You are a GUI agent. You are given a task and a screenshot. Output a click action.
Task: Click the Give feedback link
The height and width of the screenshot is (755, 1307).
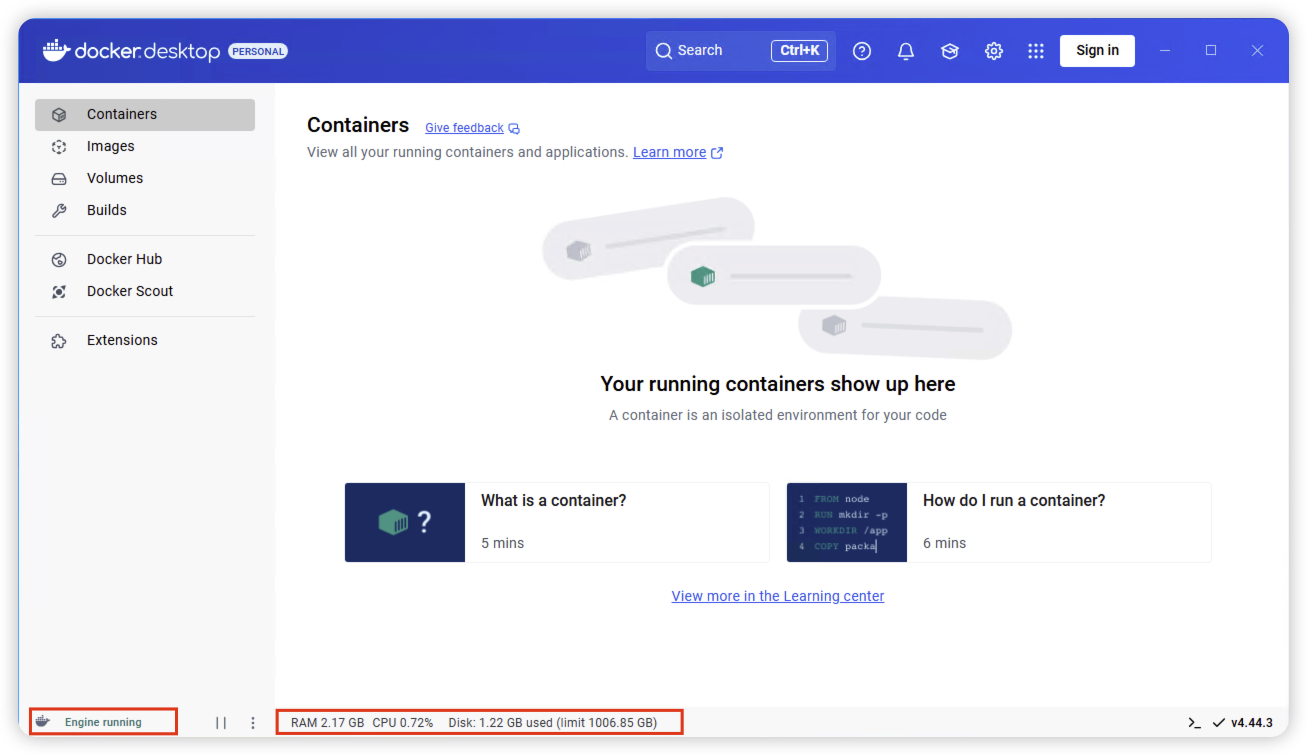pyautogui.click(x=464, y=128)
